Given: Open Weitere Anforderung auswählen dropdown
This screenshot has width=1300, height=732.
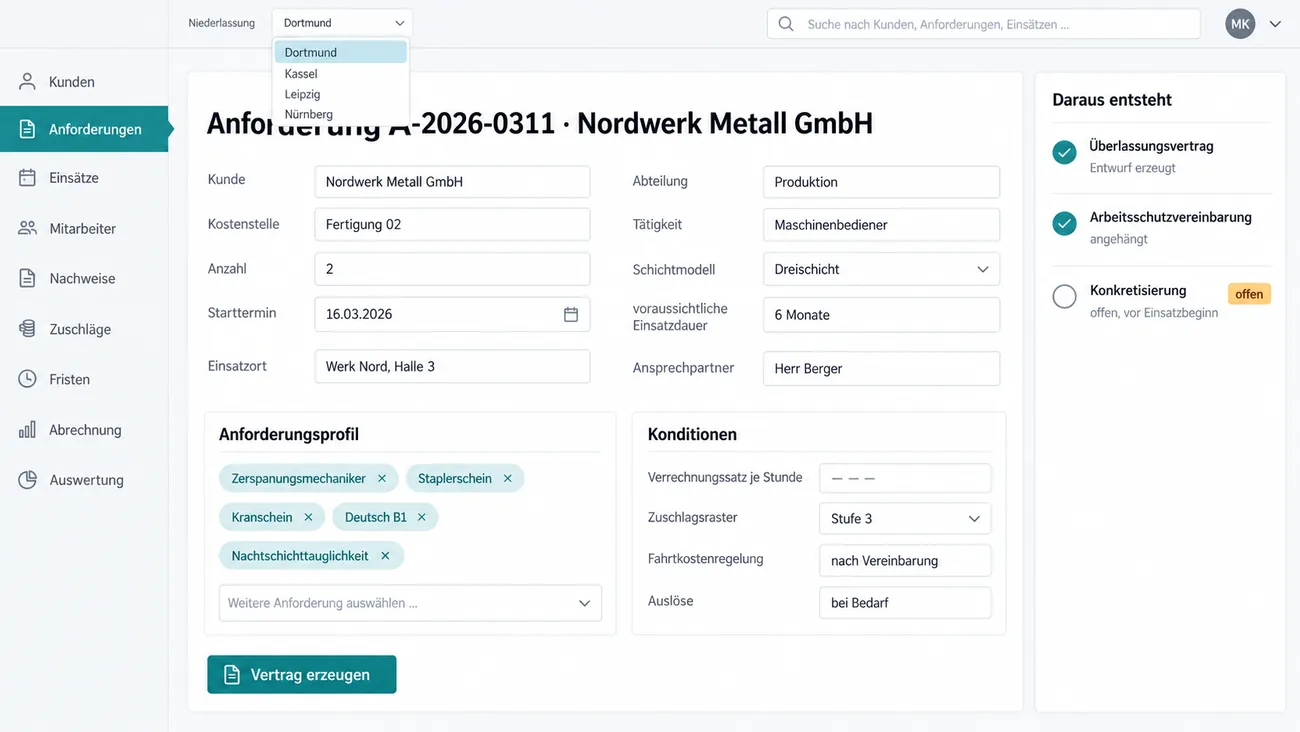Looking at the screenshot, I should pyautogui.click(x=410, y=603).
